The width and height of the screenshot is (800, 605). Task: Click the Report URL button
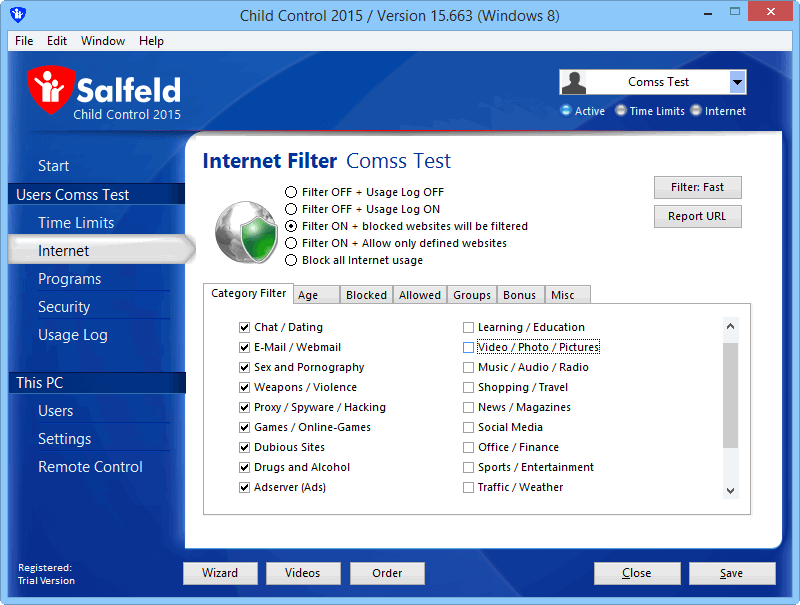[697, 216]
